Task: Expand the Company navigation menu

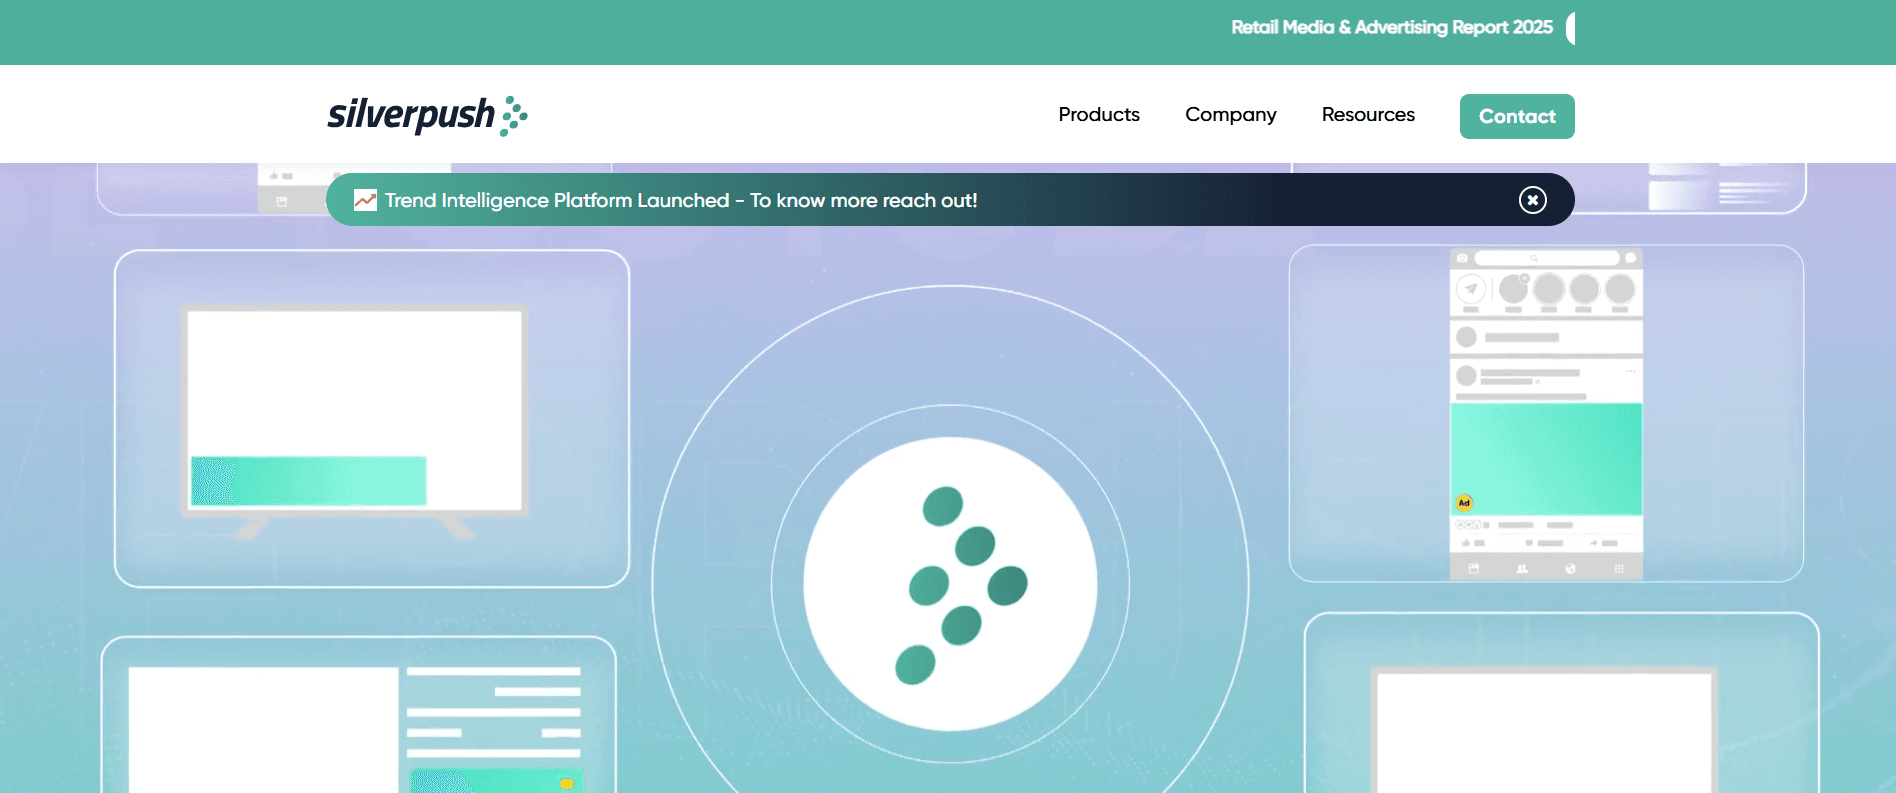Action: coord(1230,115)
